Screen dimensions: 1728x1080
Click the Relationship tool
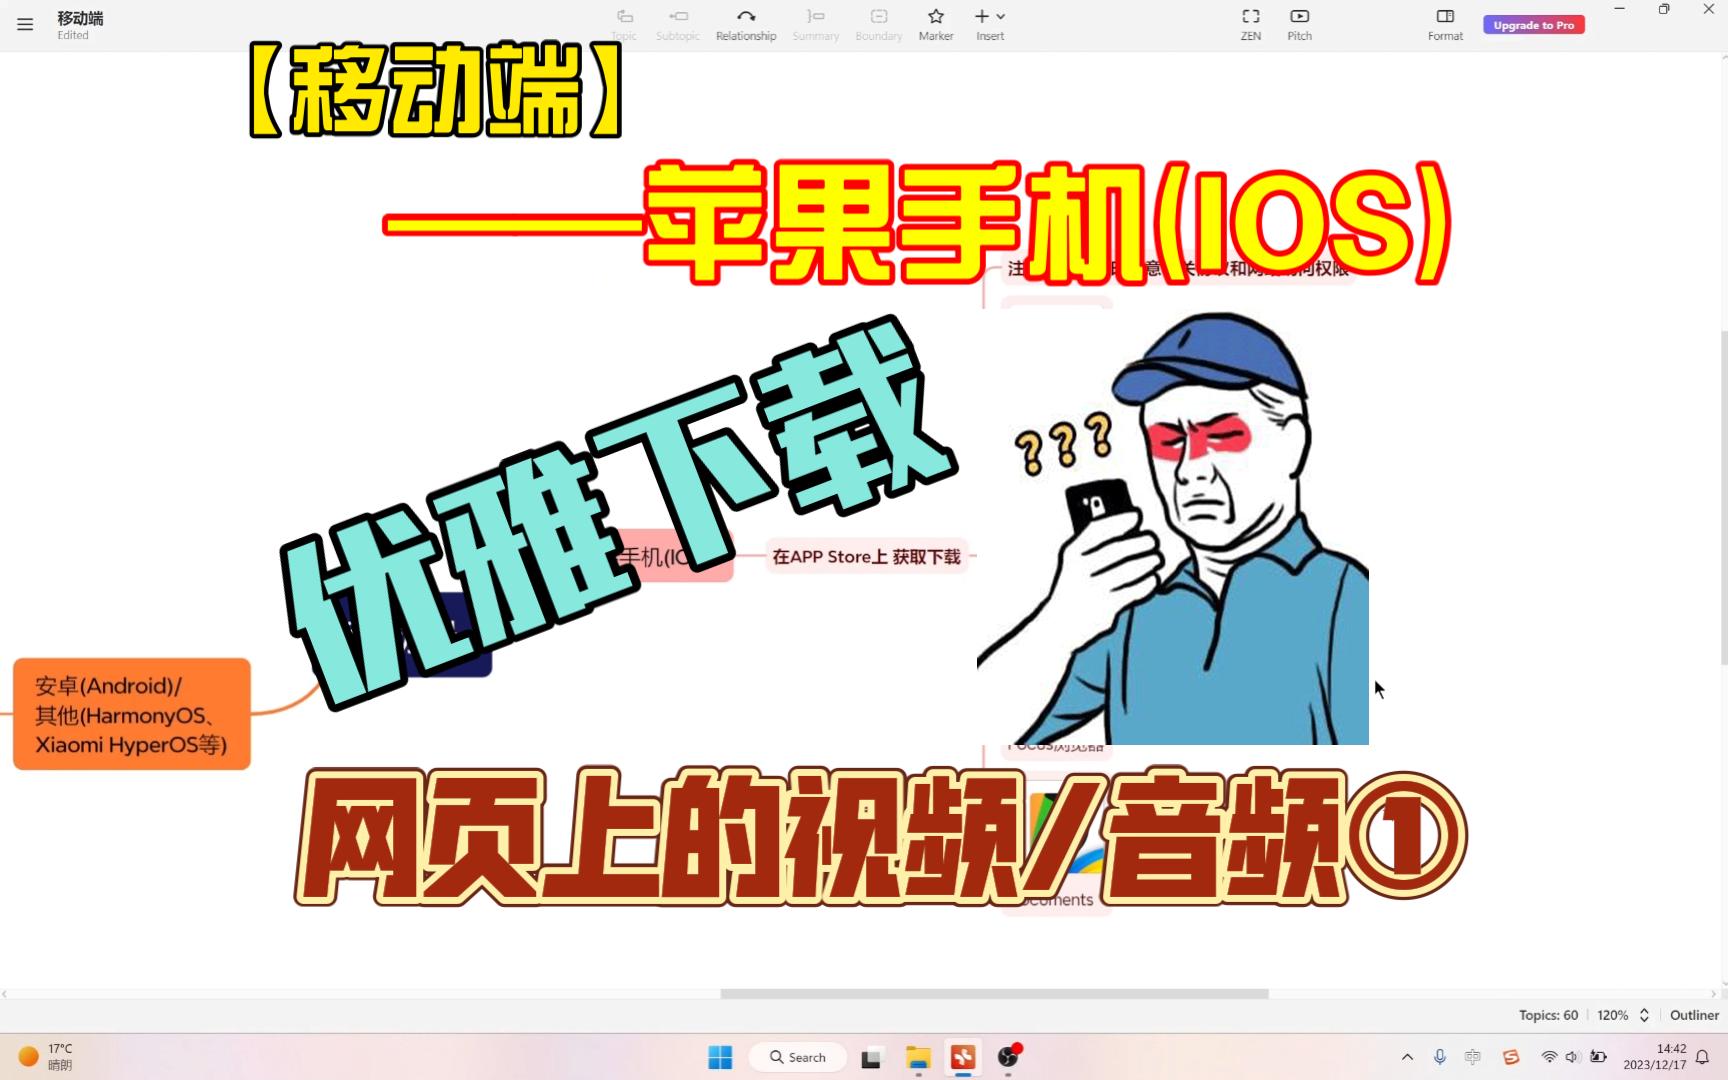tap(746, 25)
